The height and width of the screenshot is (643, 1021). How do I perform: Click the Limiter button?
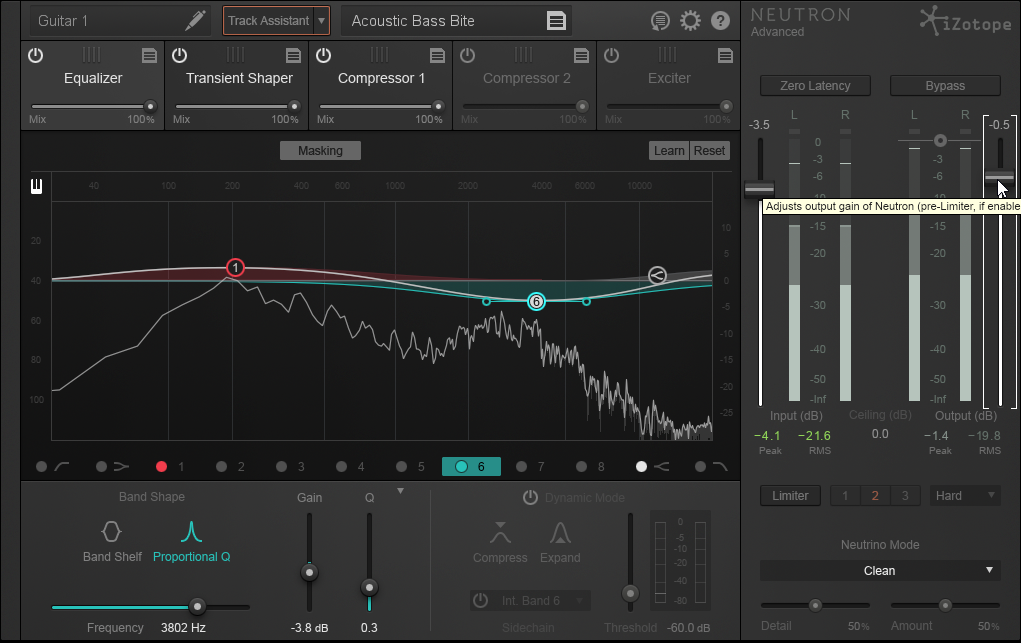[x=790, y=496]
